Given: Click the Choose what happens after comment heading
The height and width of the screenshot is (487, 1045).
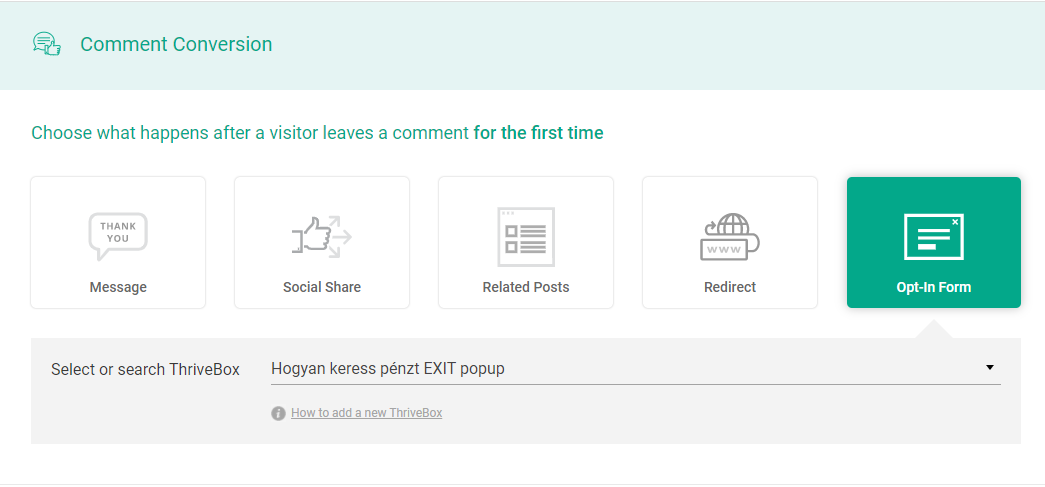Looking at the screenshot, I should [x=317, y=133].
